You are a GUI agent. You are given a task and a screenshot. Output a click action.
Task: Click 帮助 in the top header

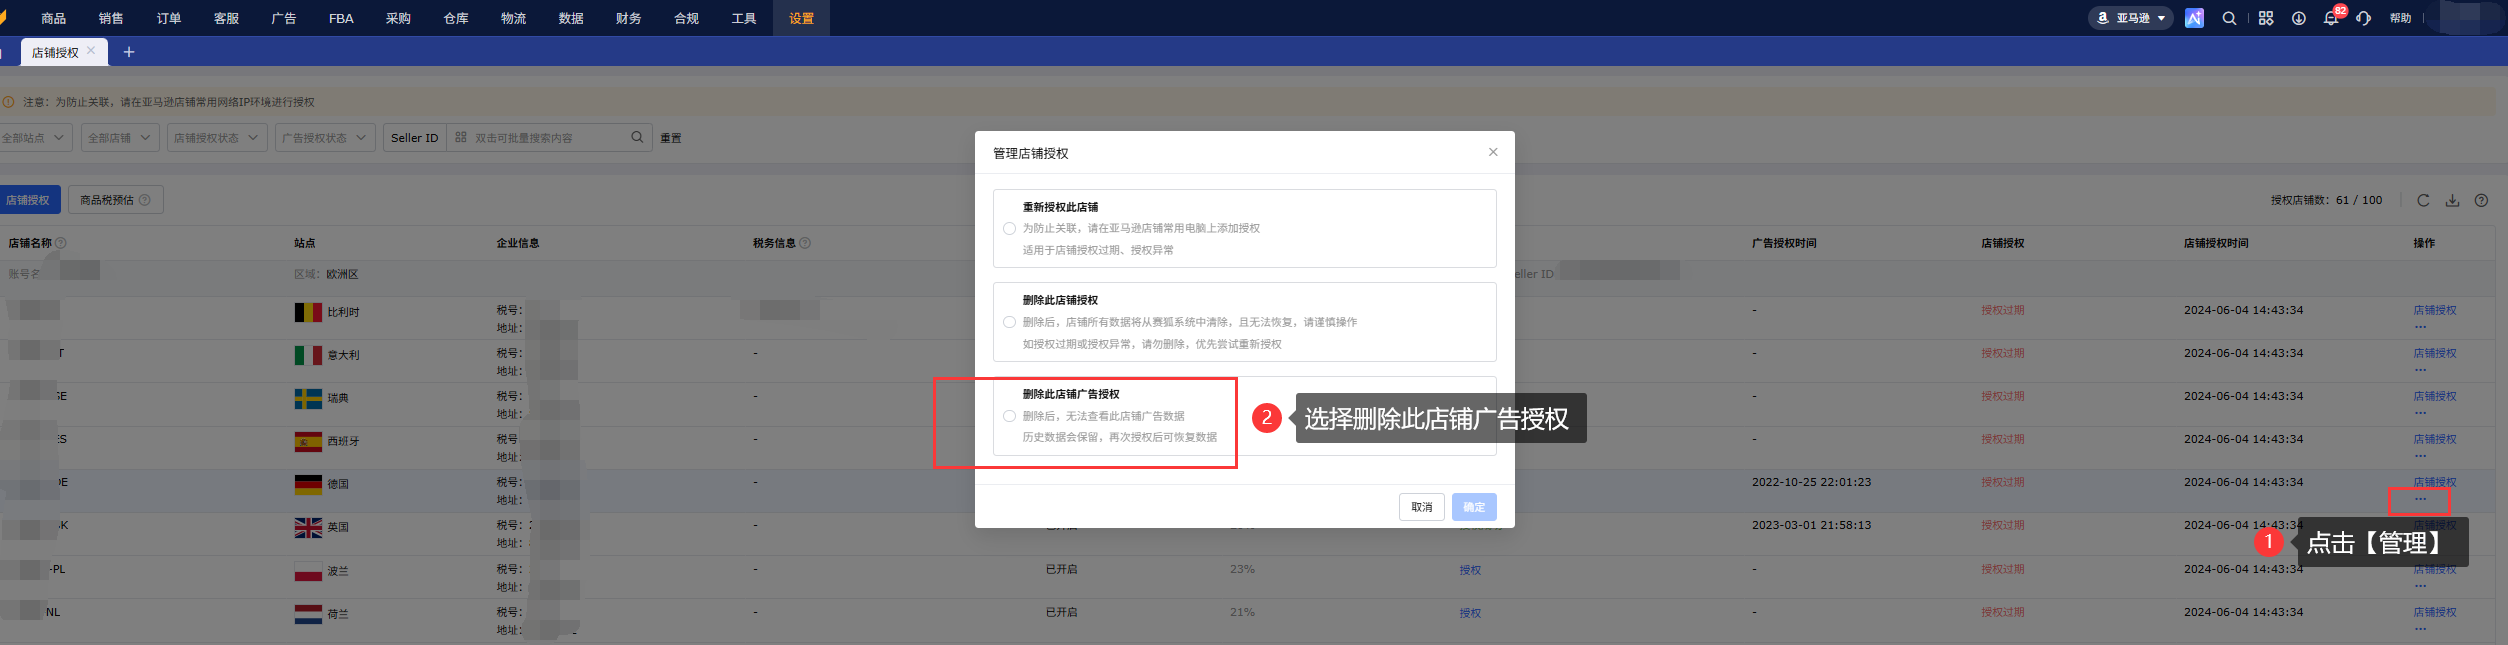tap(2400, 18)
